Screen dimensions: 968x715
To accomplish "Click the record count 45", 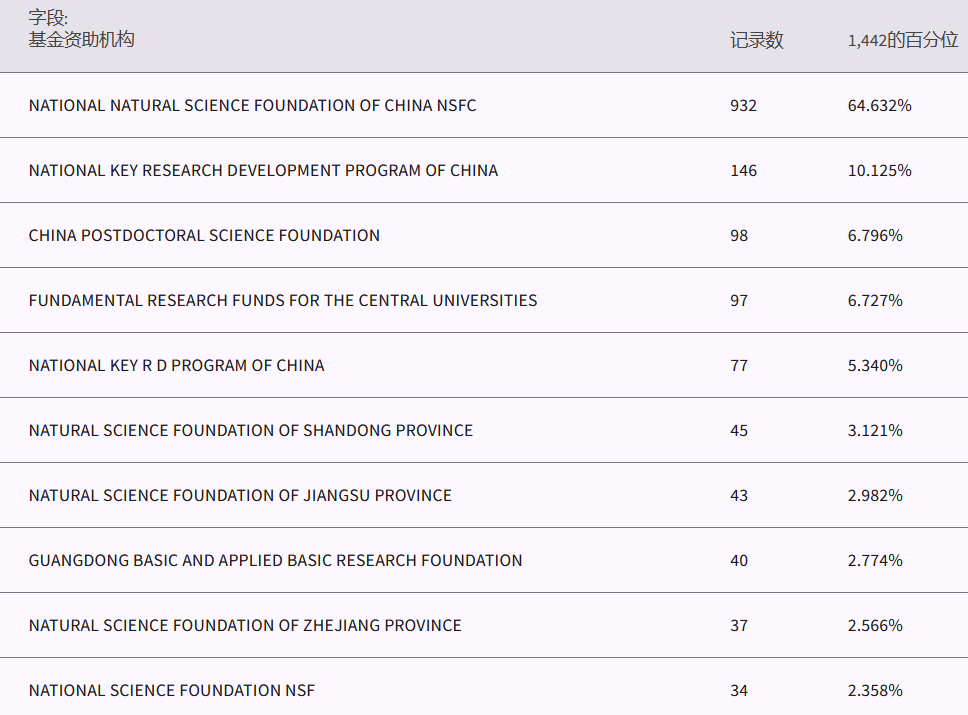I will [x=739, y=430].
